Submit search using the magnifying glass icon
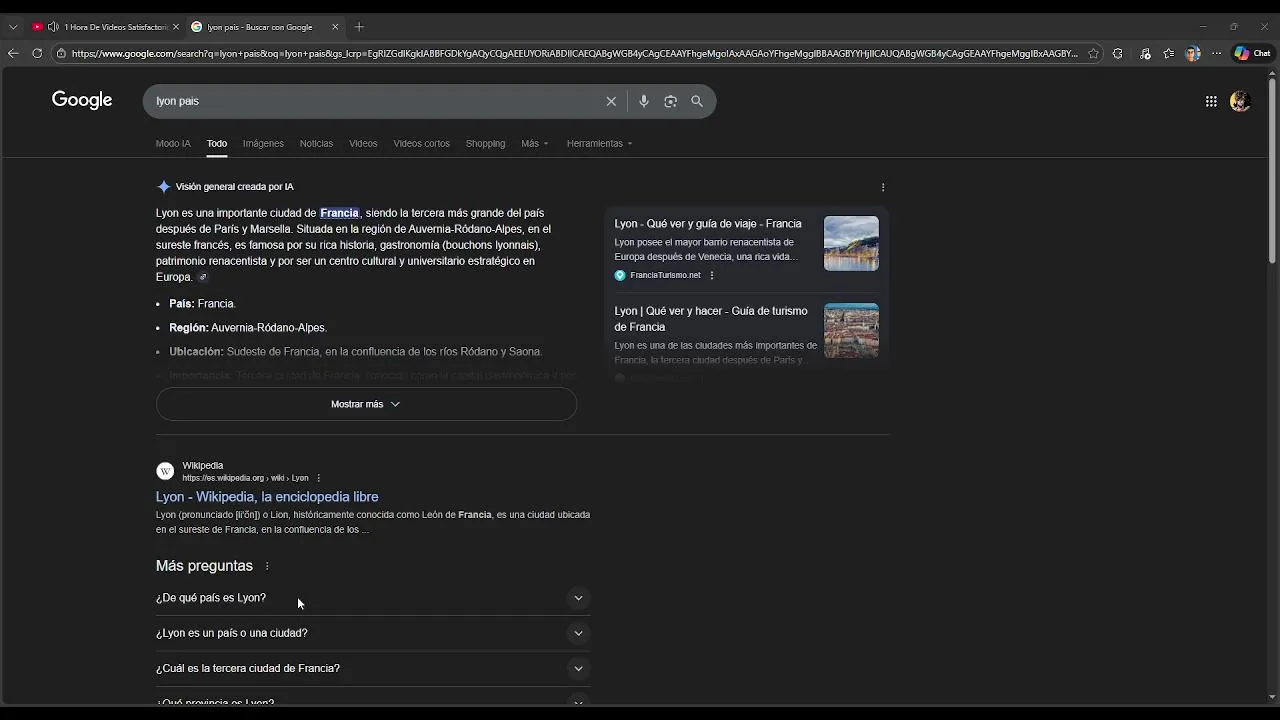Screen dimensions: 1280x720 click(x=697, y=101)
